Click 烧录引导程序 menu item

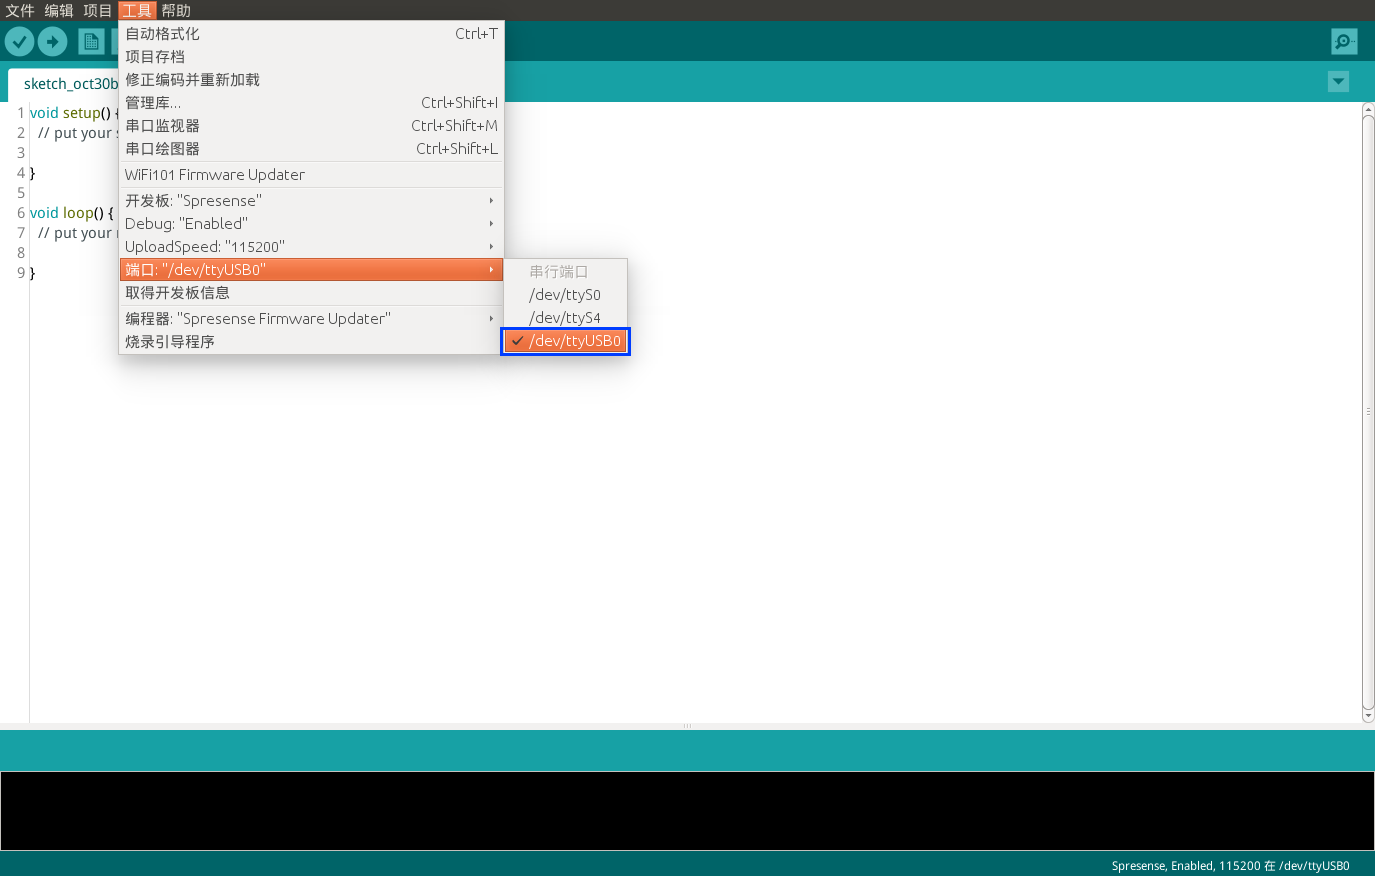170,342
